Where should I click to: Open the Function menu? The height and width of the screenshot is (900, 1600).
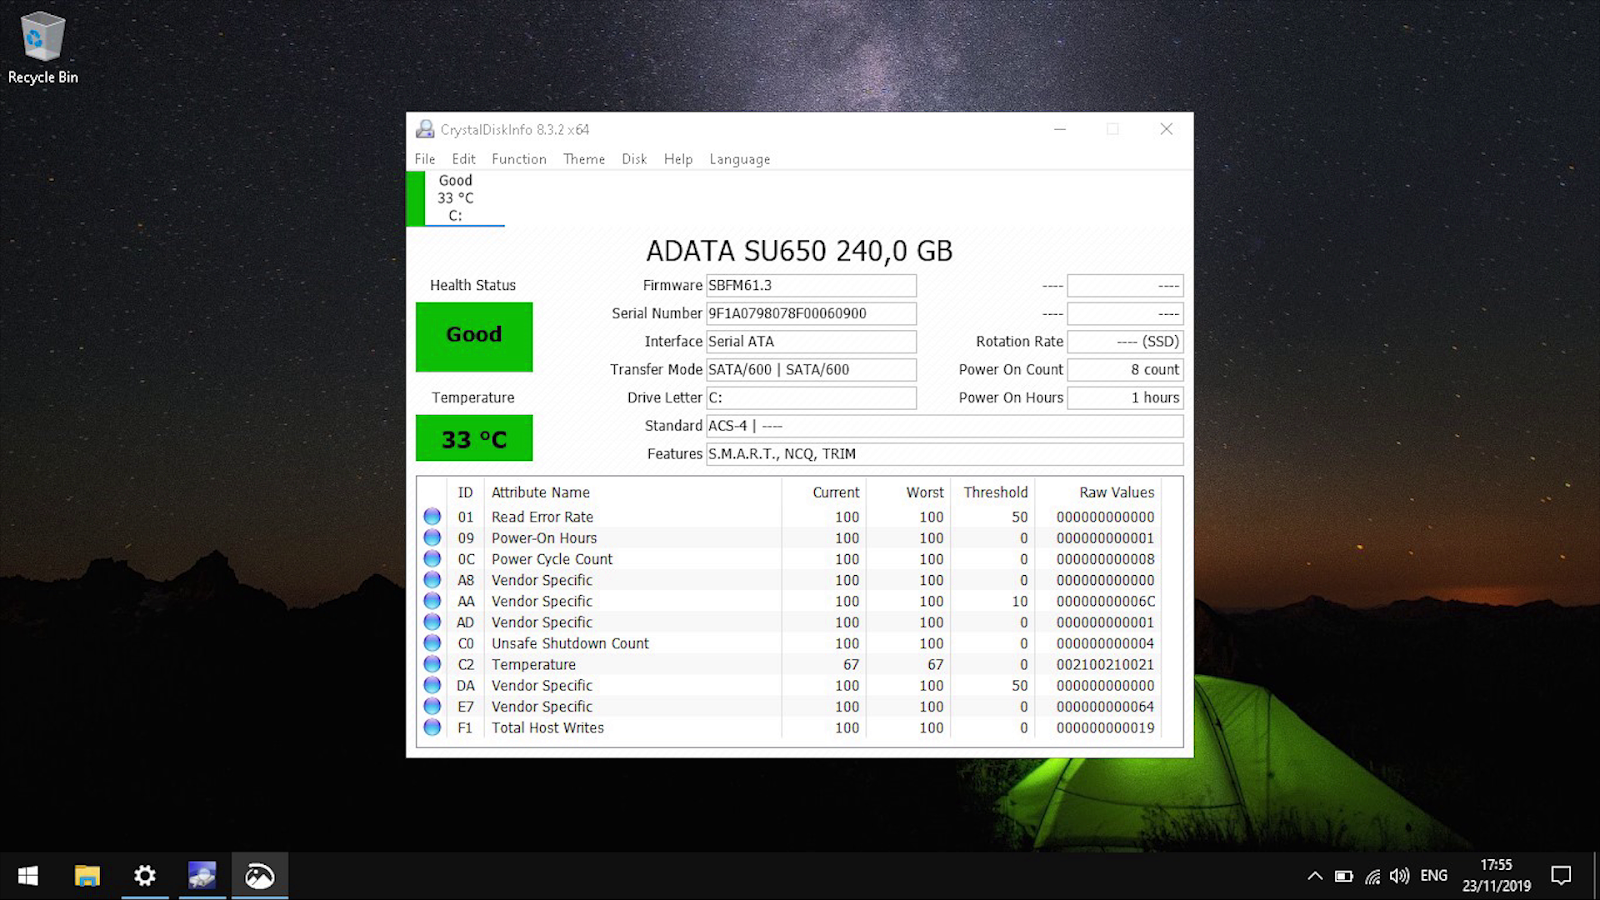pos(519,159)
